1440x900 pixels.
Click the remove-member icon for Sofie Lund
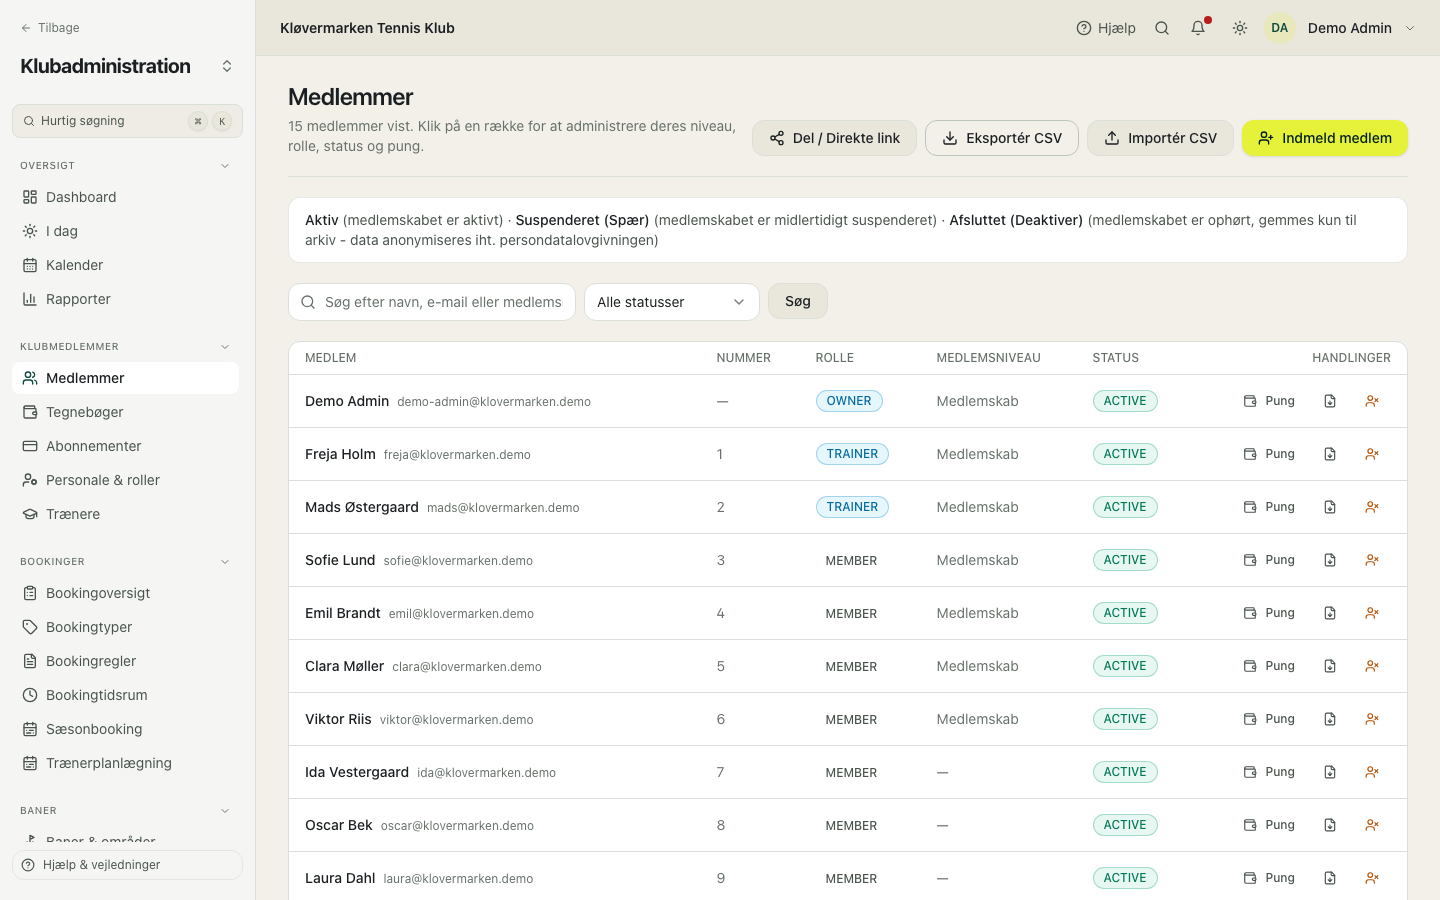pyautogui.click(x=1372, y=560)
